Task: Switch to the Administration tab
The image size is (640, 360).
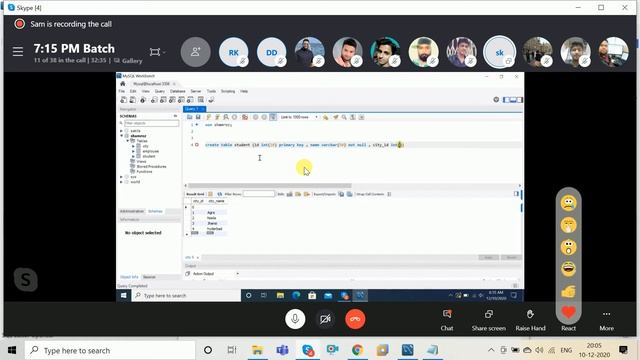Action: coord(132,211)
